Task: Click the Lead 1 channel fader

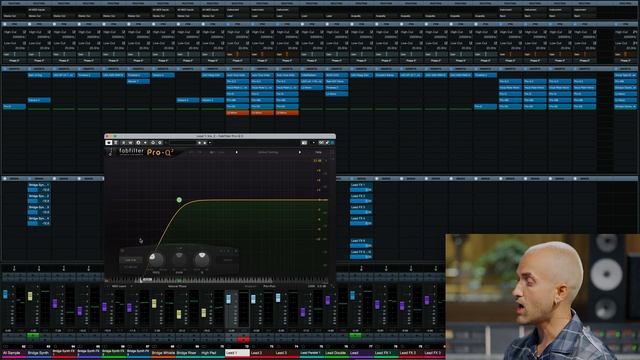Action: point(229,299)
